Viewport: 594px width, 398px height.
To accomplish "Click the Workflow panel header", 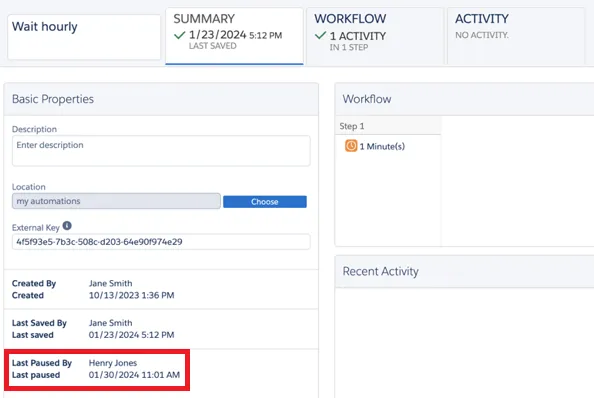I will tap(464, 99).
